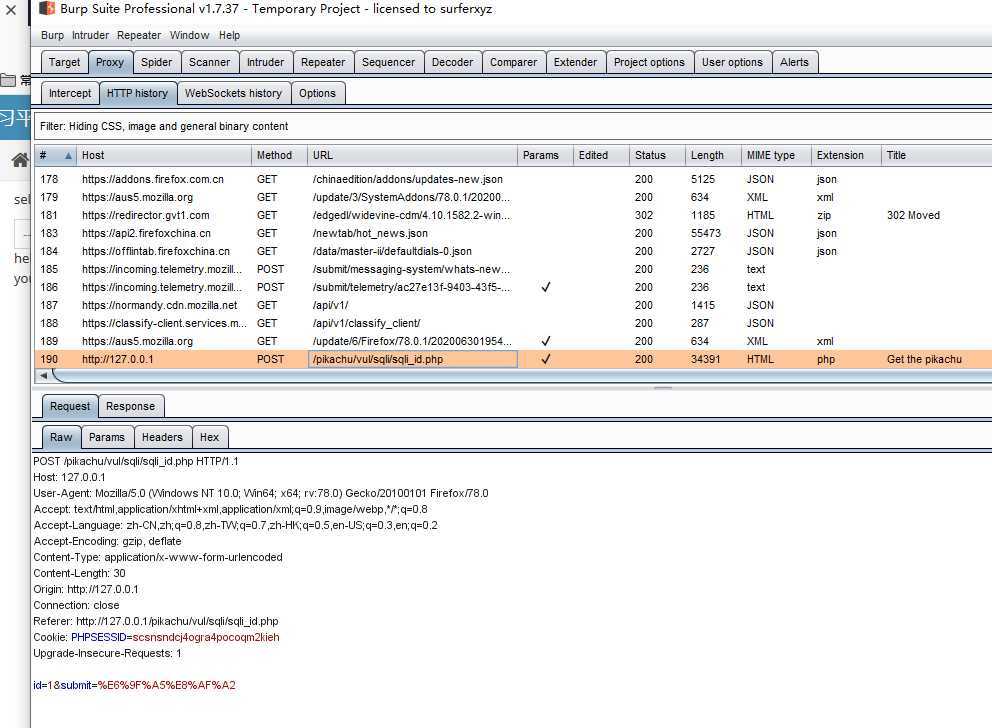Switch to the Spider tab
This screenshot has height=728, width=992.
tap(156, 62)
